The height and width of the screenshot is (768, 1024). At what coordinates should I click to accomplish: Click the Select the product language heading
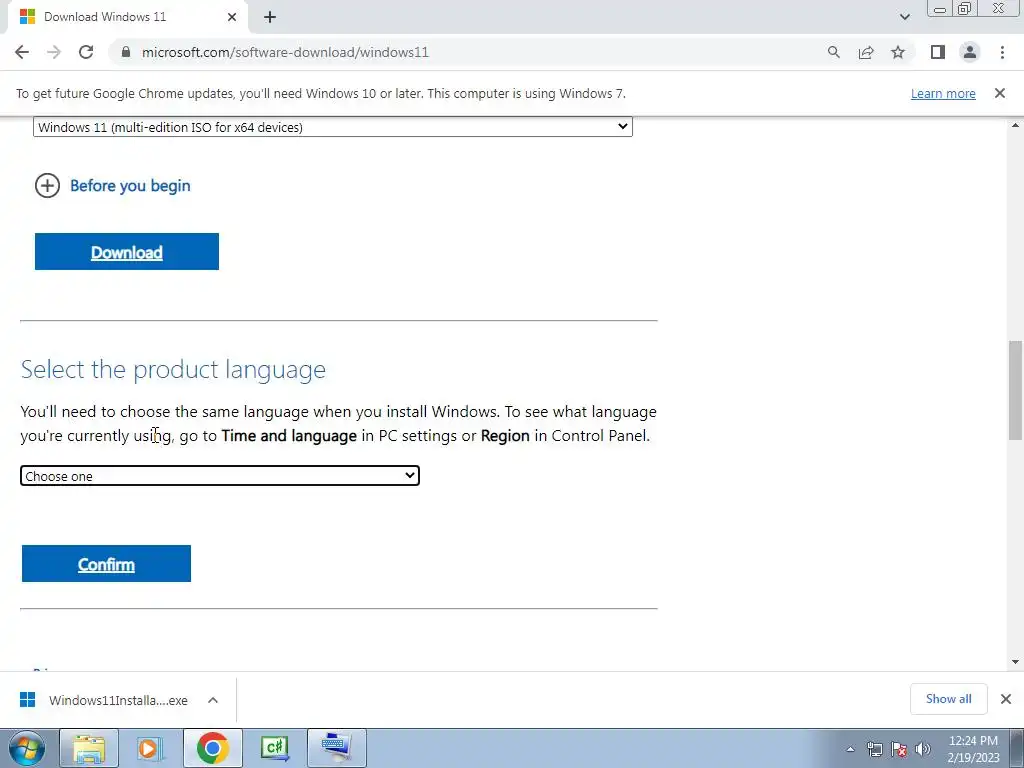click(173, 370)
